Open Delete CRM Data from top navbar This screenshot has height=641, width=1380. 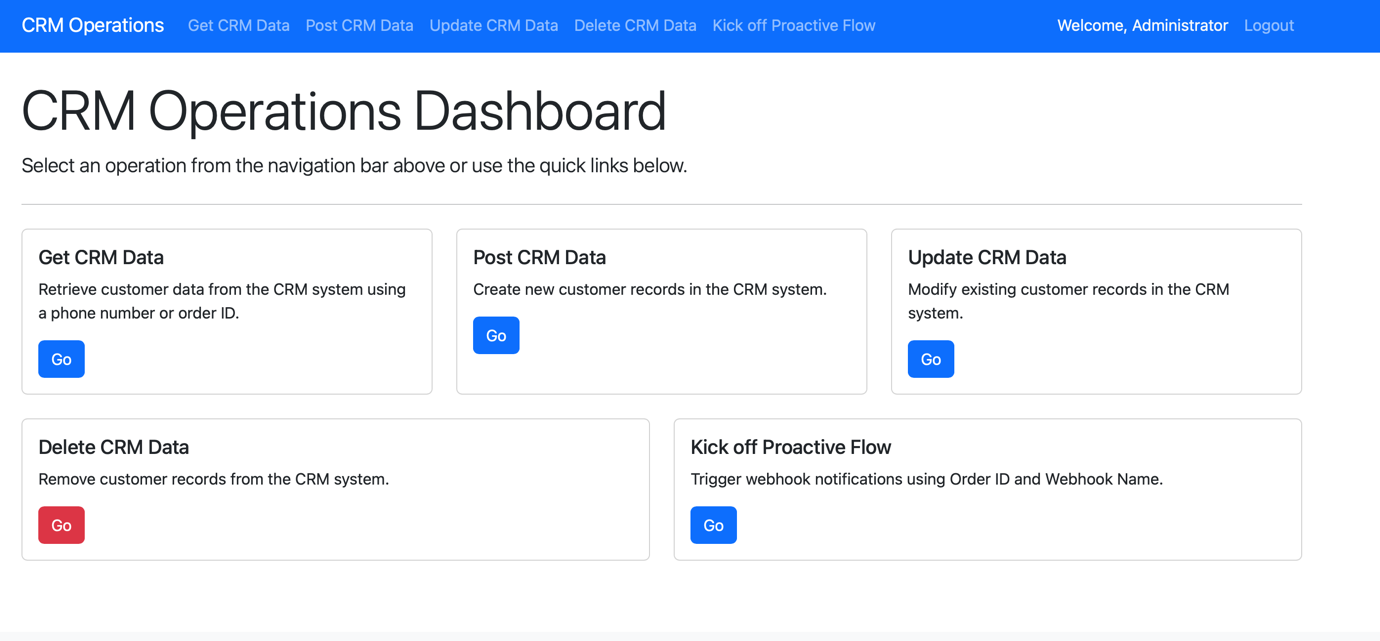tap(635, 26)
